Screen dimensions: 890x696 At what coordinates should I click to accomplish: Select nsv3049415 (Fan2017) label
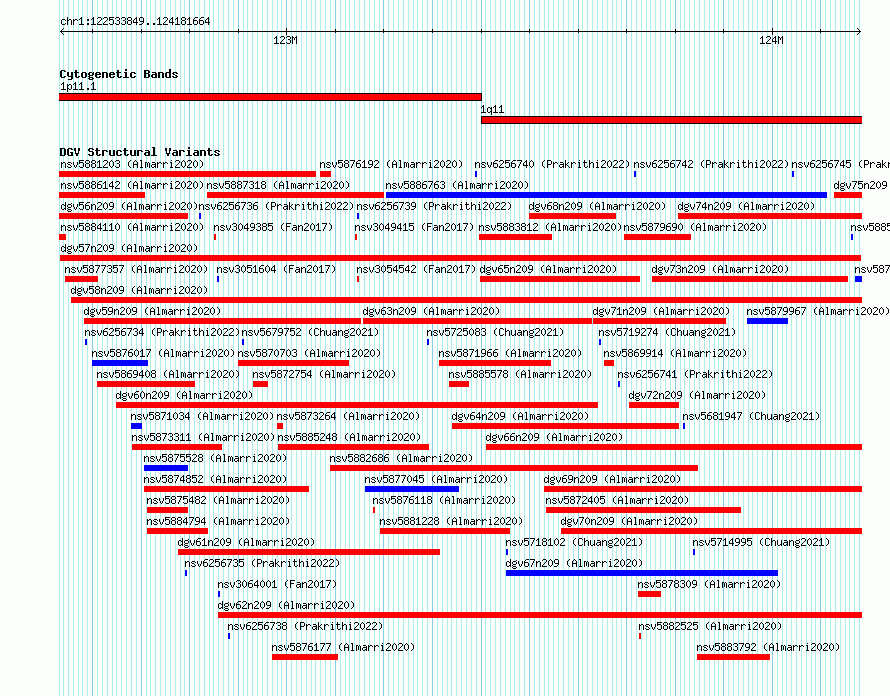pyautogui.click(x=414, y=227)
